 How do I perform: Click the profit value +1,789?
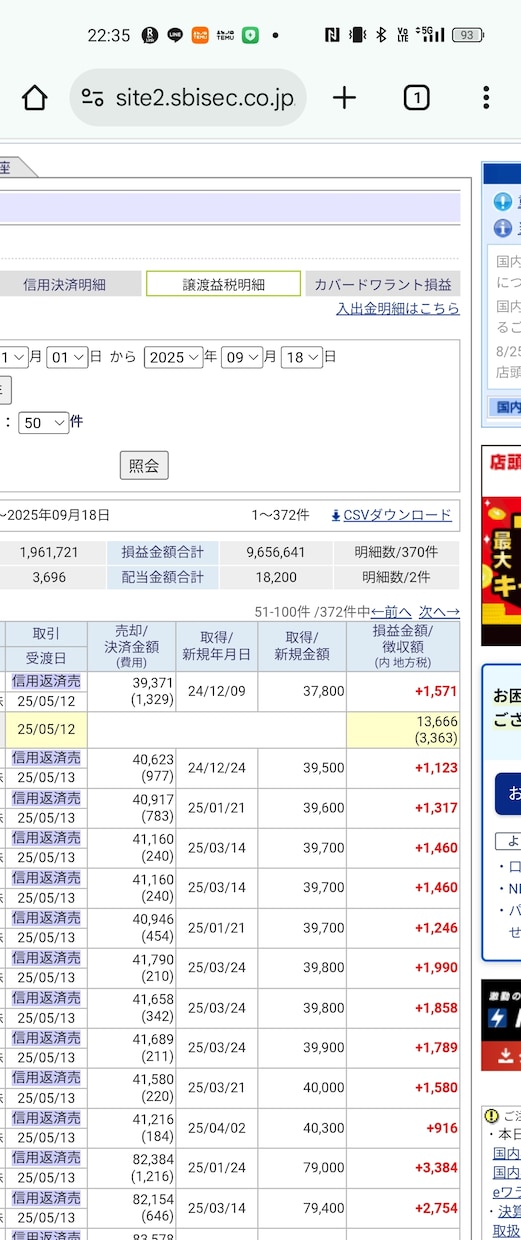coord(436,1048)
